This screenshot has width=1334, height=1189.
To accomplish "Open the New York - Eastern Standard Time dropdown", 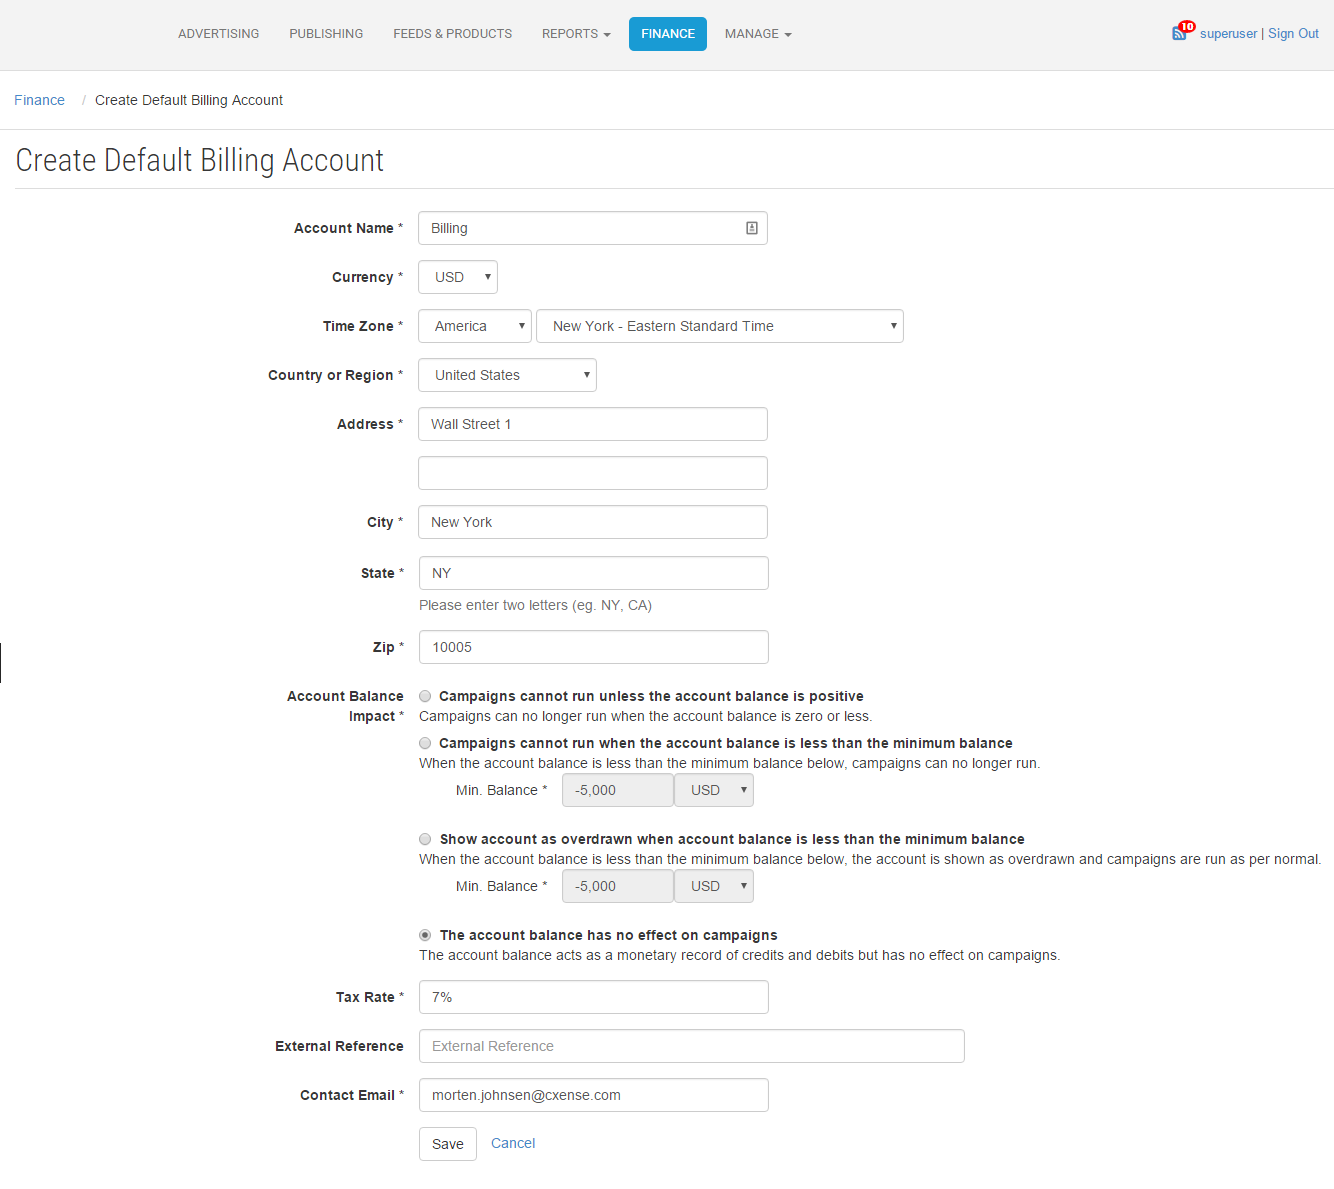I will click(720, 326).
